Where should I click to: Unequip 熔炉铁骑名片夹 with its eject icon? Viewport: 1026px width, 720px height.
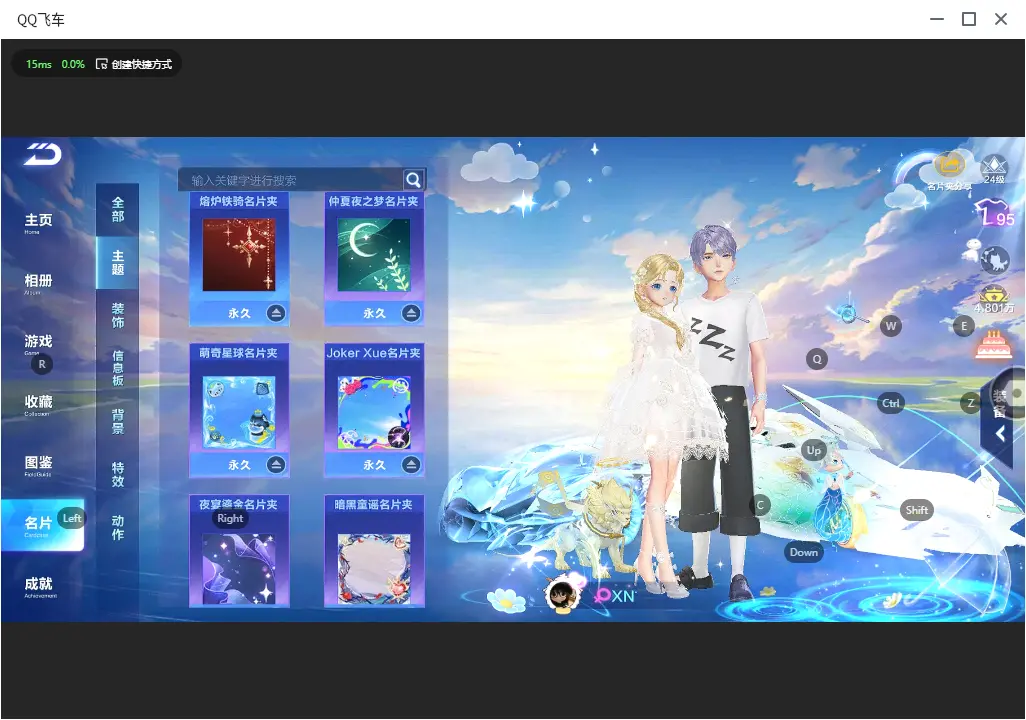[275, 314]
